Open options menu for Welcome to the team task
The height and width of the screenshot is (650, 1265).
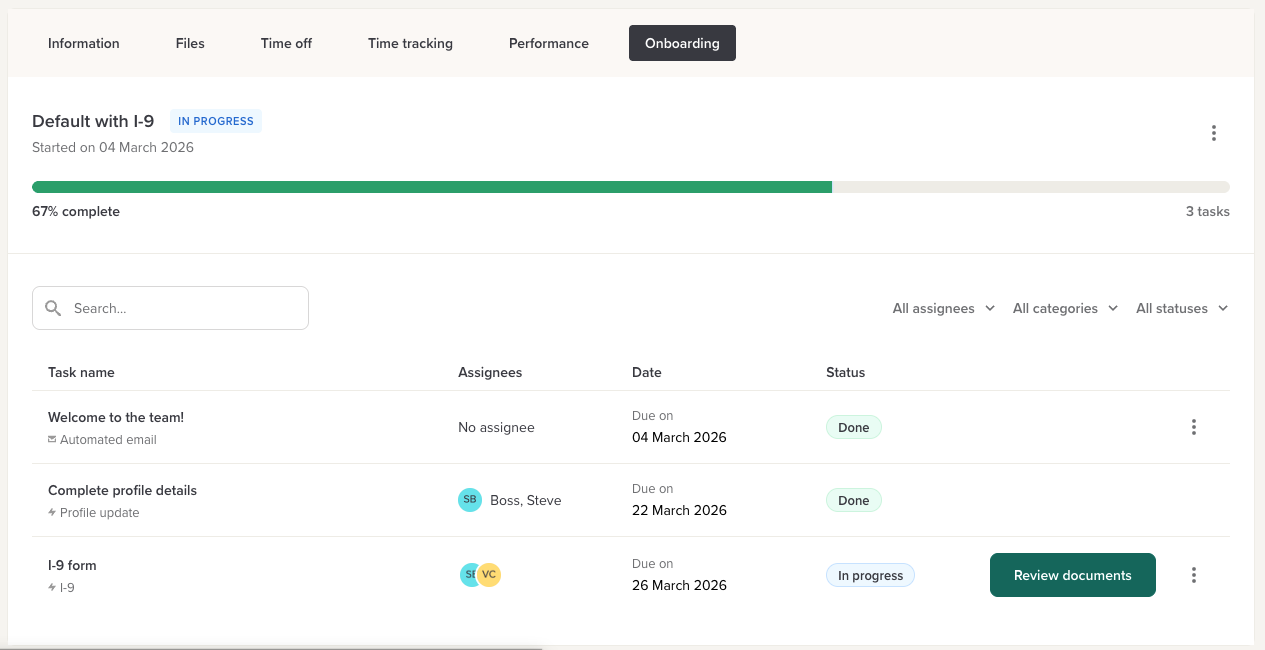pyautogui.click(x=1193, y=427)
